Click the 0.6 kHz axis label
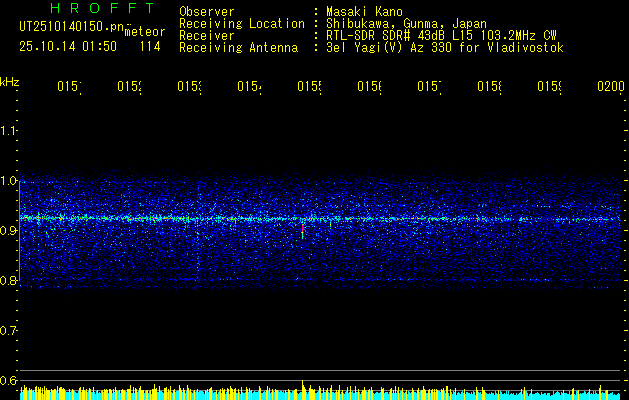This screenshot has width=629, height=400. (x=8, y=380)
